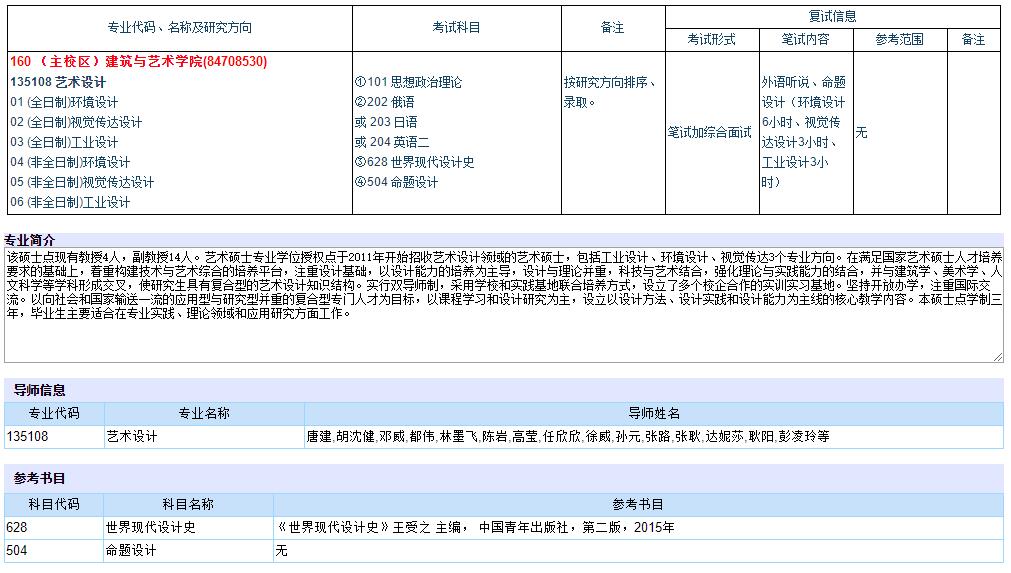Click 04 (非全日制)环境设计 direction
1011x573 pixels.
(70, 162)
